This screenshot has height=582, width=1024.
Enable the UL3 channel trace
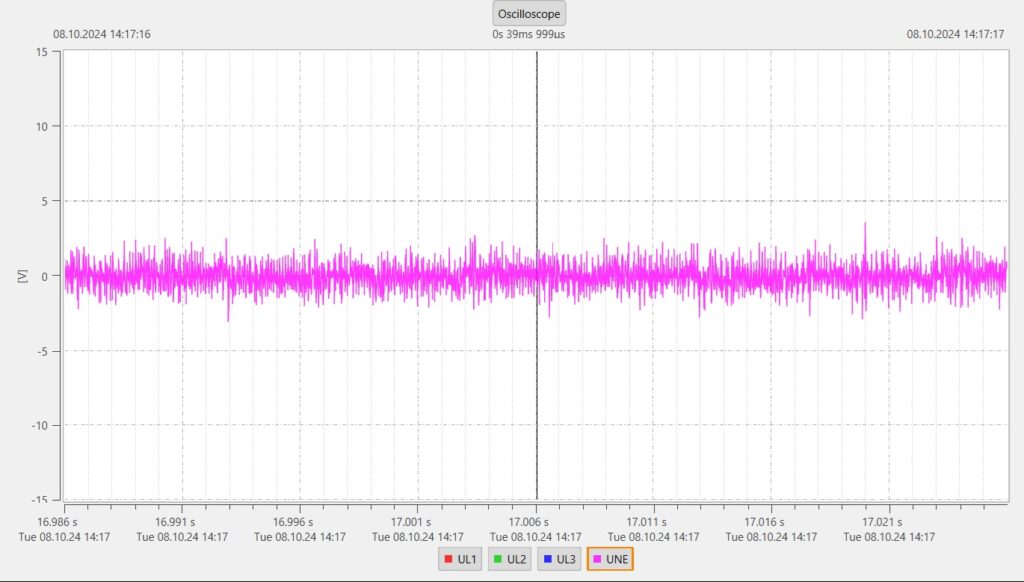tap(559, 559)
